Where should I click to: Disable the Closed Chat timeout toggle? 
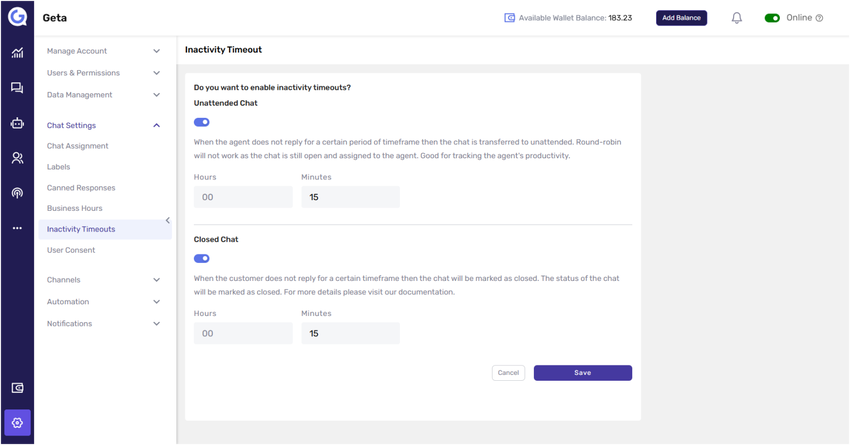[x=202, y=258]
